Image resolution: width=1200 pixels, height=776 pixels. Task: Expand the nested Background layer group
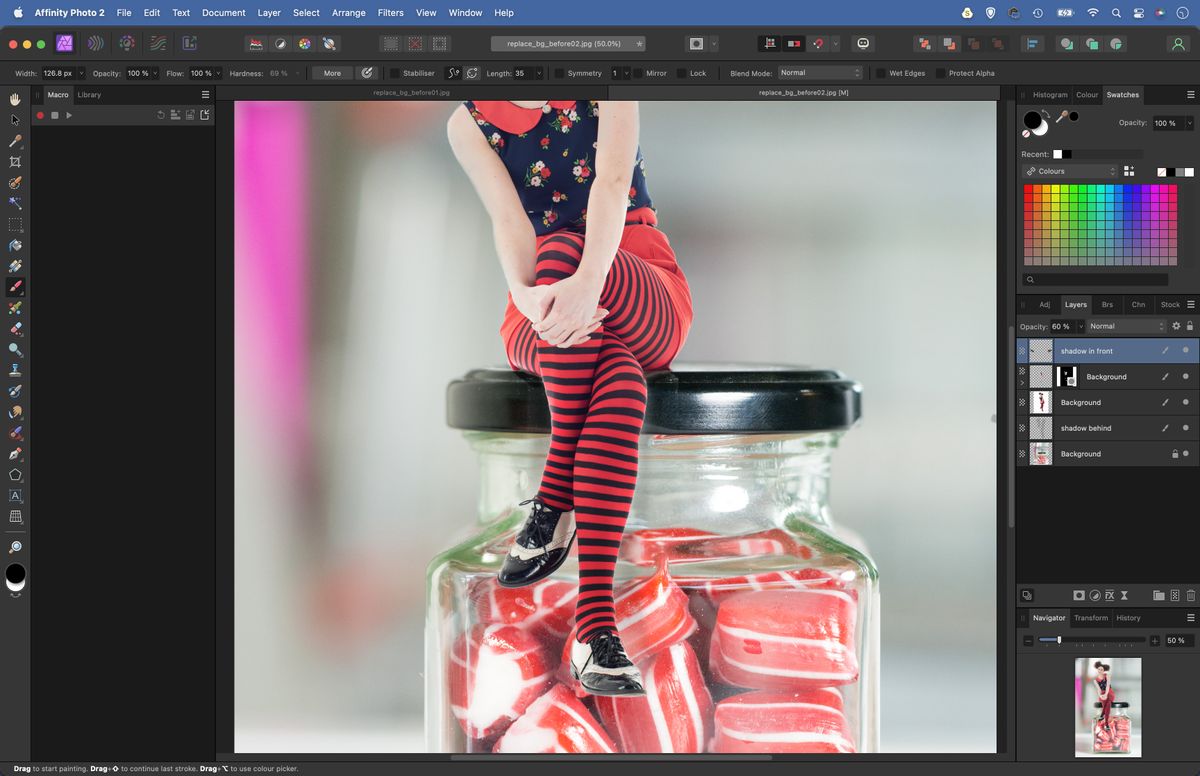[1022, 383]
